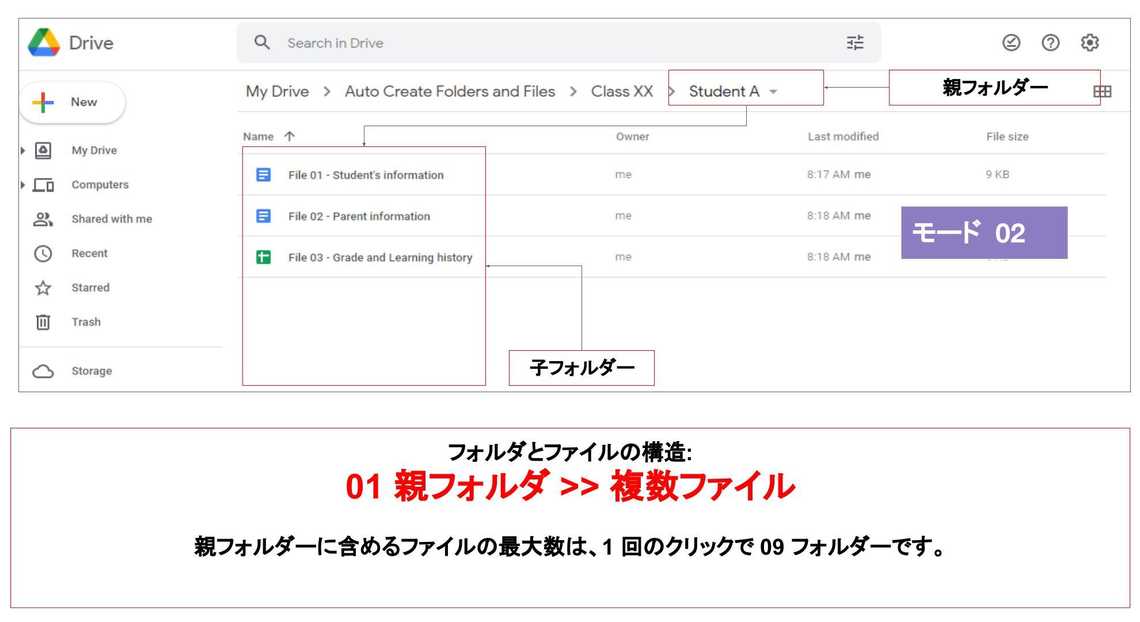
Task: Expand the My Drive tree arrow
Action: coord(23,150)
